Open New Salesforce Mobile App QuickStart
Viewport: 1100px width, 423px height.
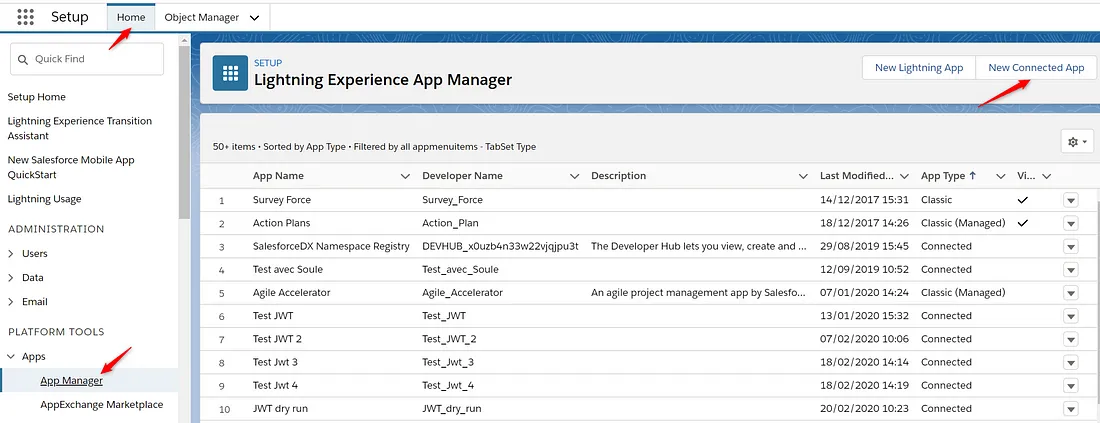tap(71, 167)
